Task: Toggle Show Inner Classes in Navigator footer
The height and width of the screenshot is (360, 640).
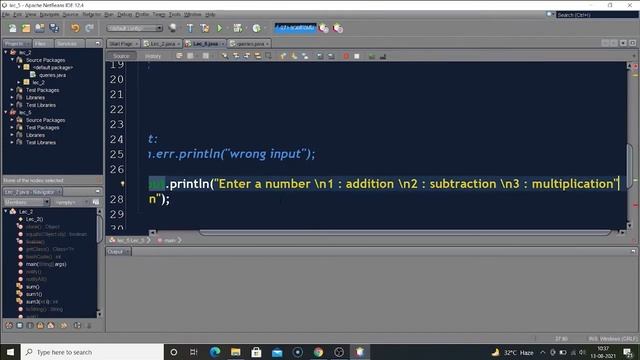Action: click(50, 325)
